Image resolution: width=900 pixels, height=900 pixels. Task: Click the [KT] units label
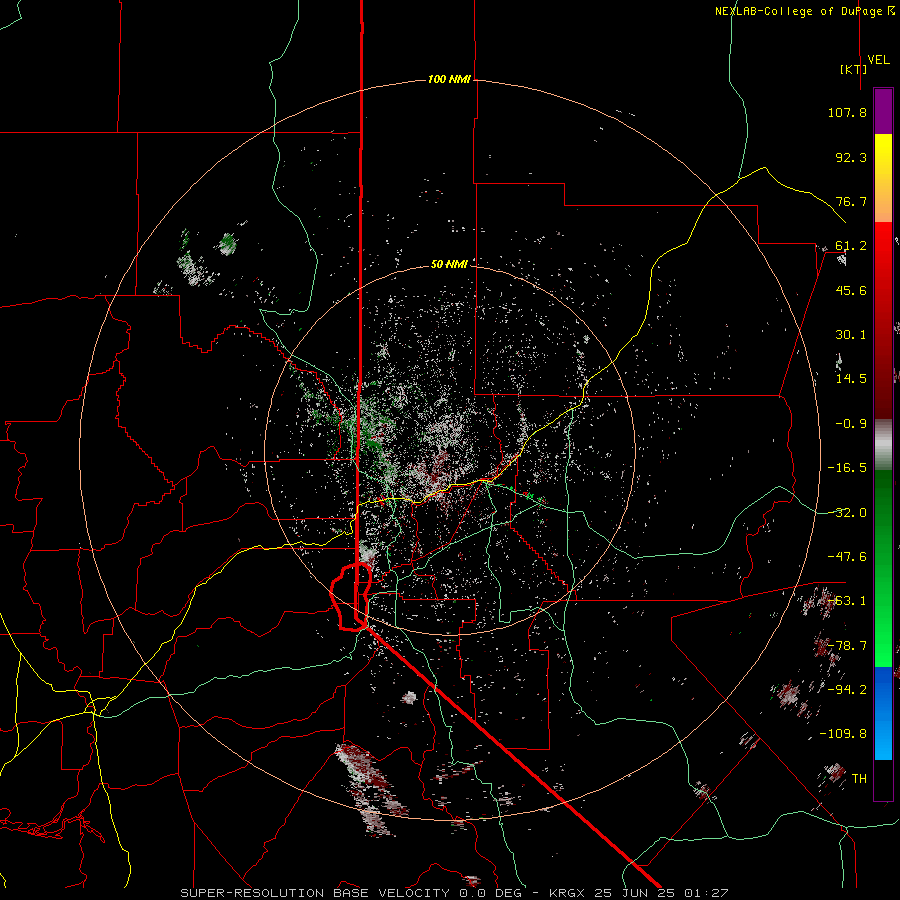854,69
